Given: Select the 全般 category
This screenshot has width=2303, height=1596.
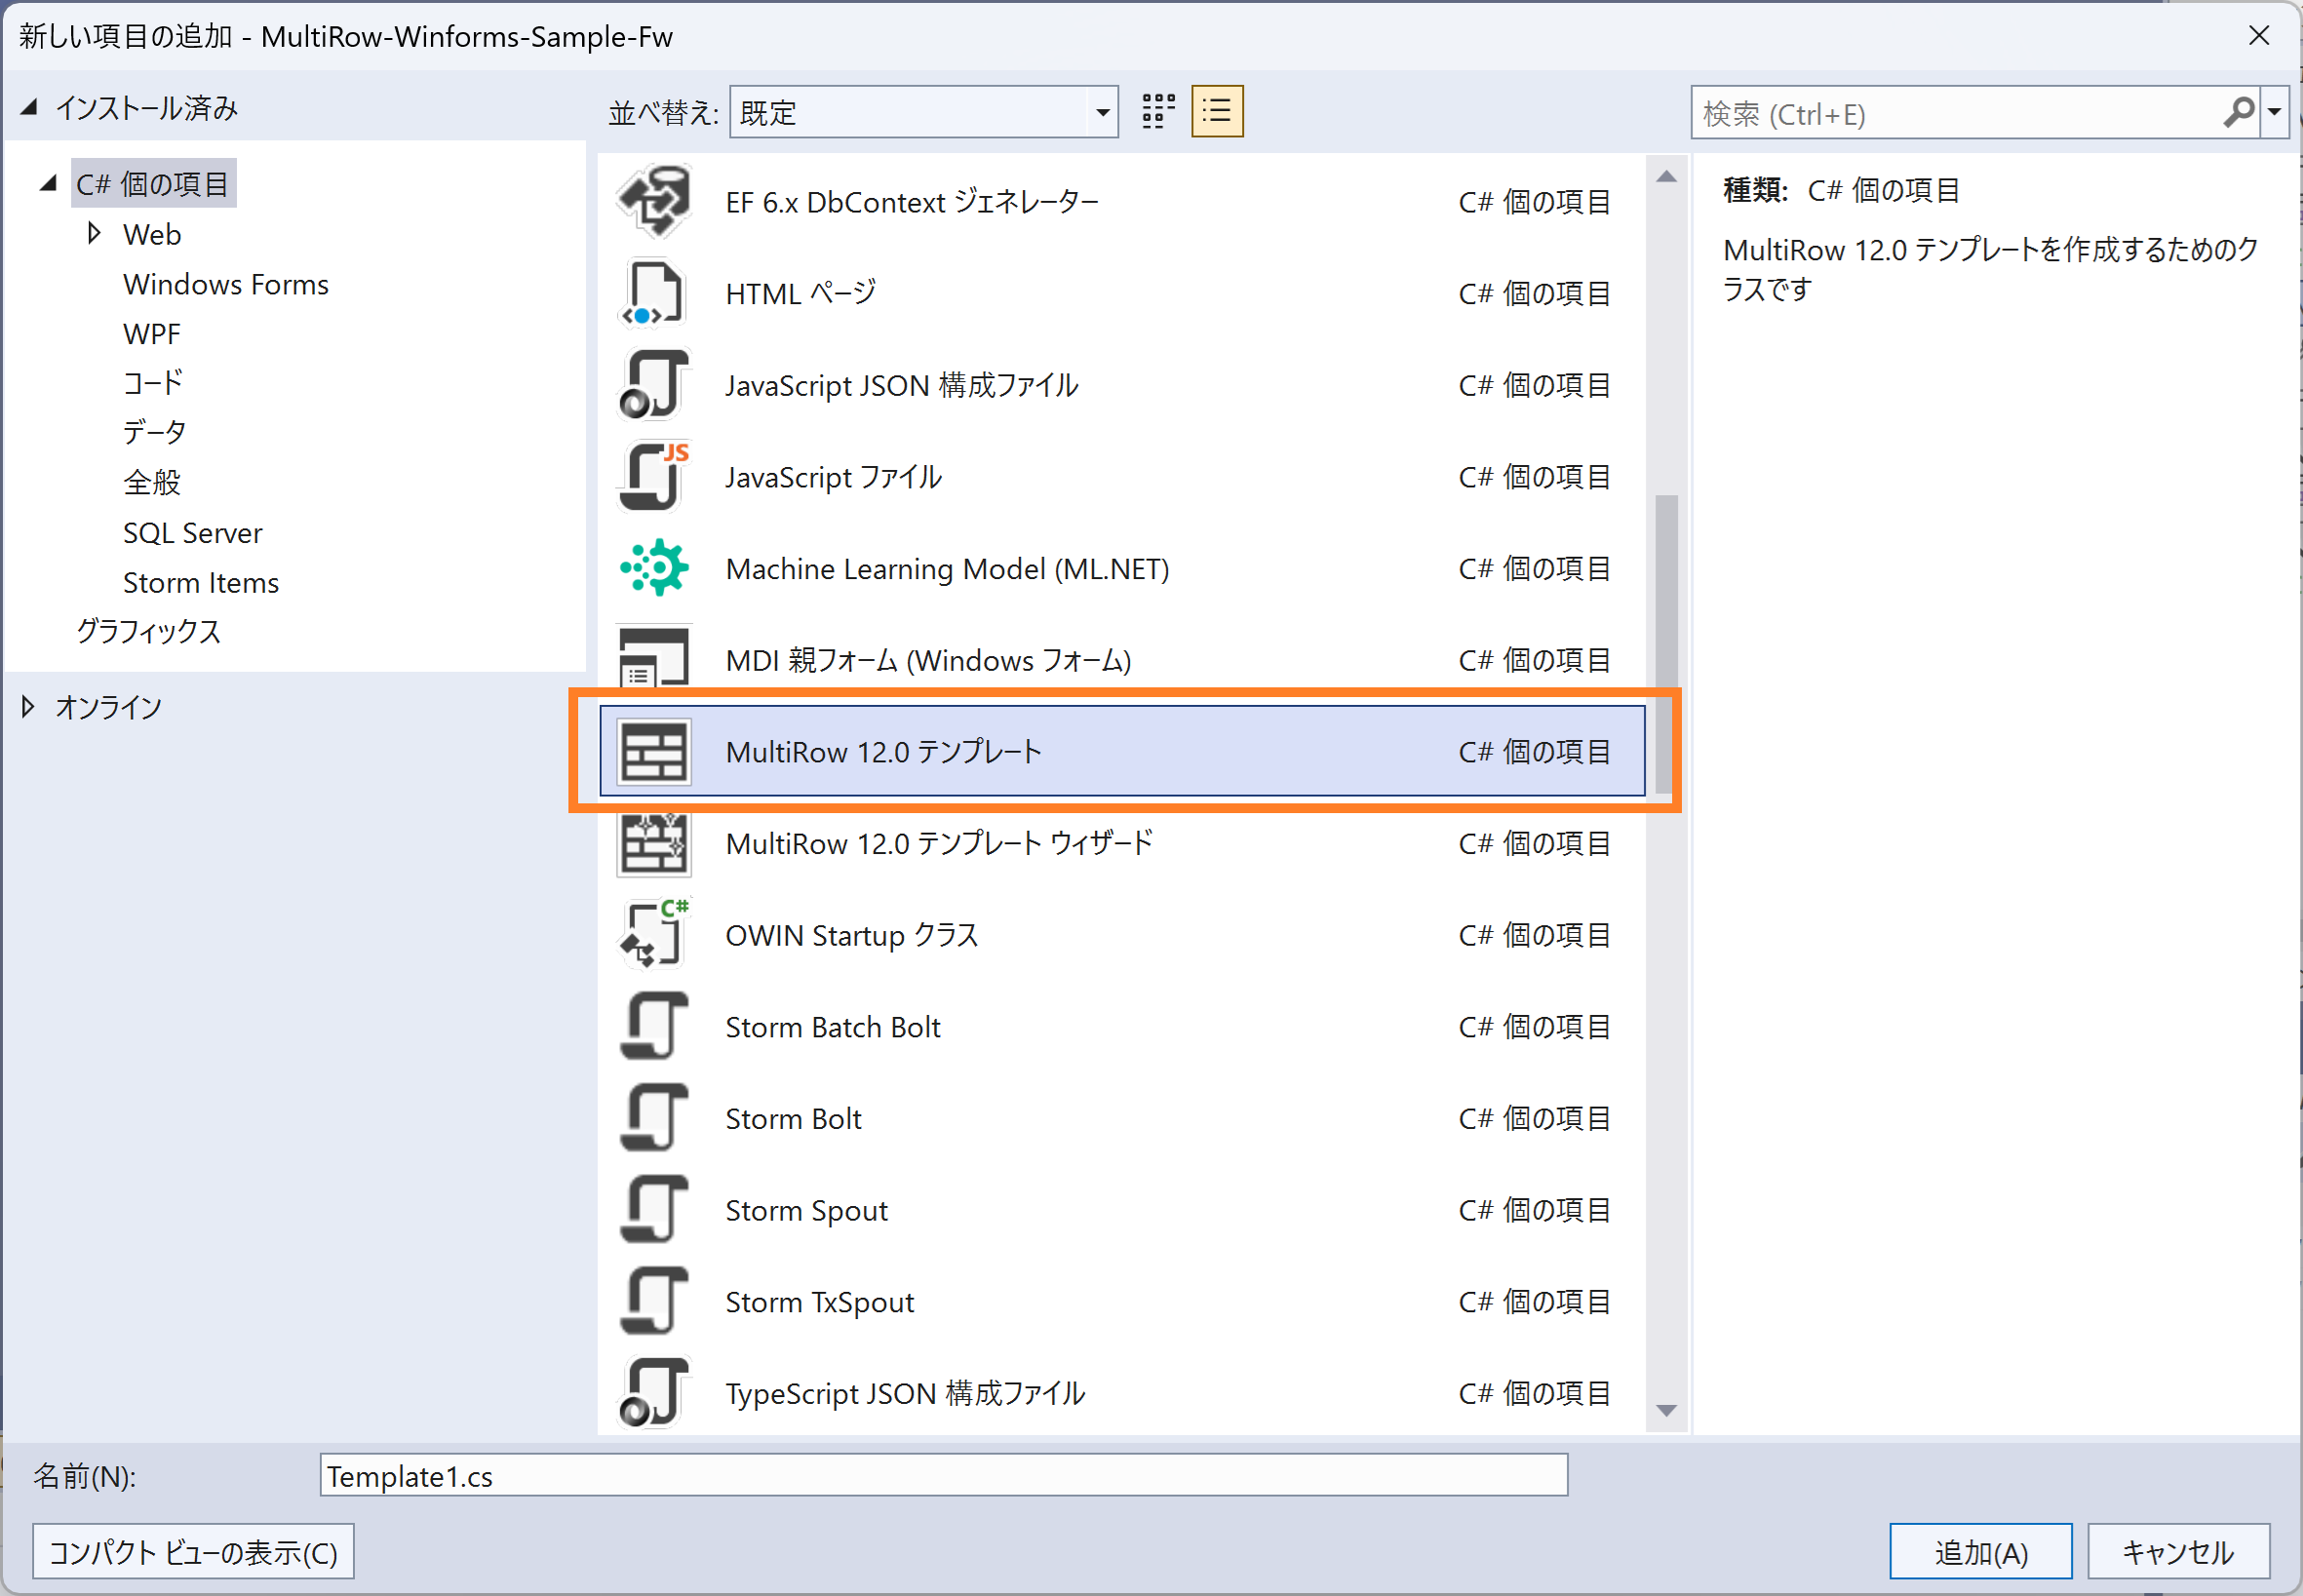Looking at the screenshot, I should coord(152,483).
